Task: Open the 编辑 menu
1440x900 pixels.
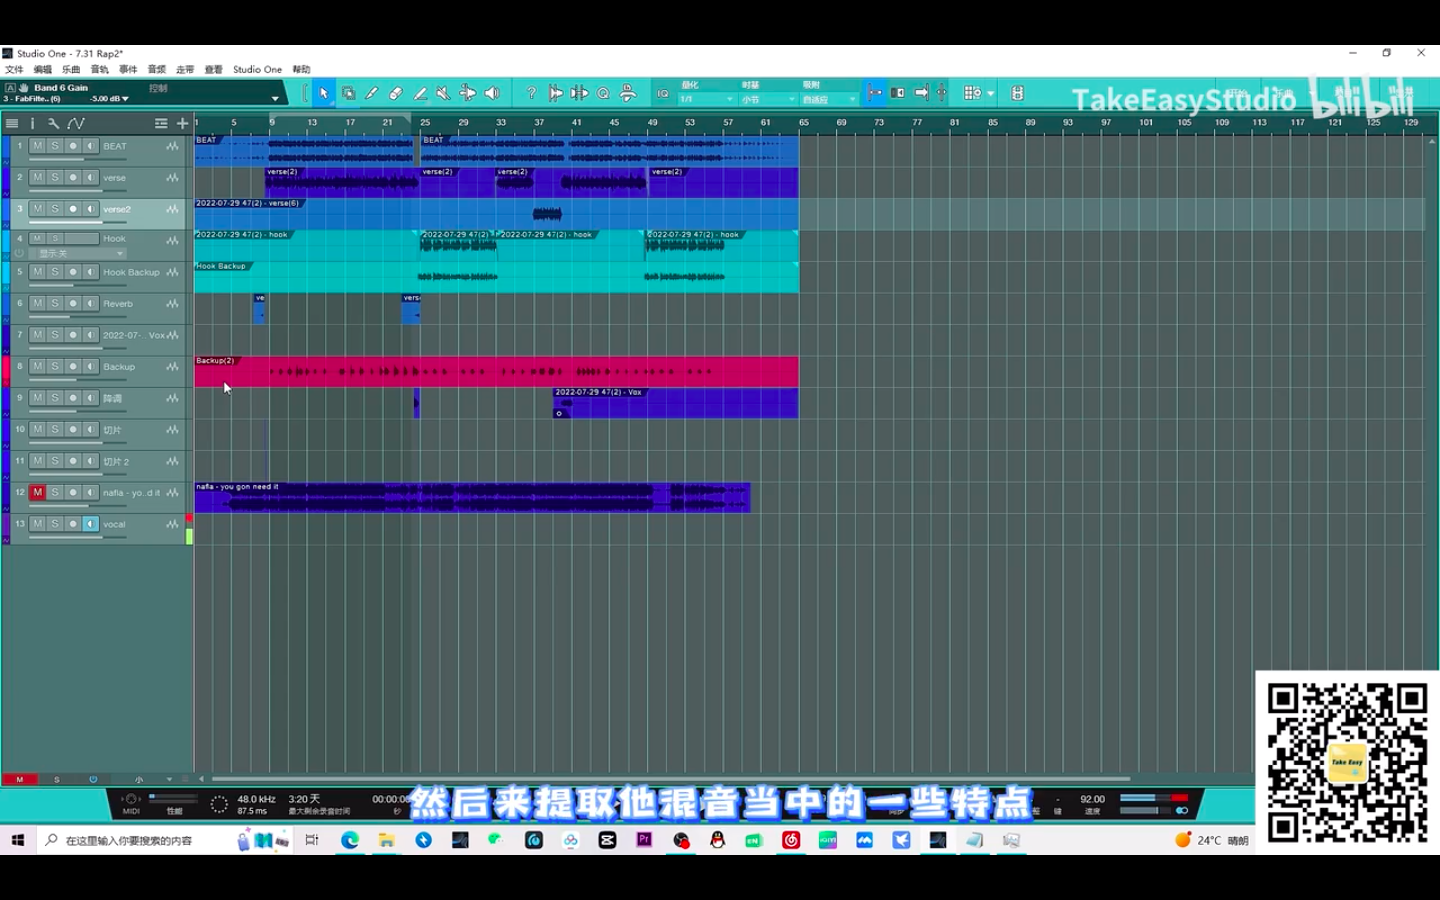Action: click(x=42, y=69)
